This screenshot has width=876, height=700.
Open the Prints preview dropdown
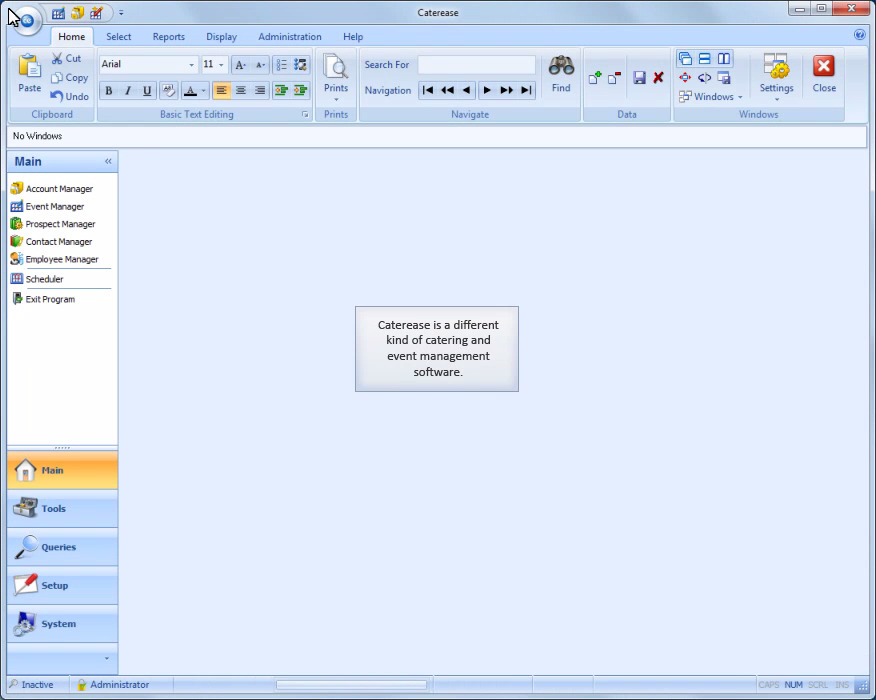336,78
